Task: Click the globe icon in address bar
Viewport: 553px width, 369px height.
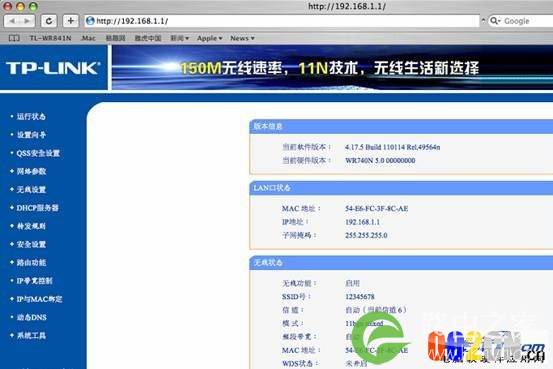Action: [x=90, y=21]
